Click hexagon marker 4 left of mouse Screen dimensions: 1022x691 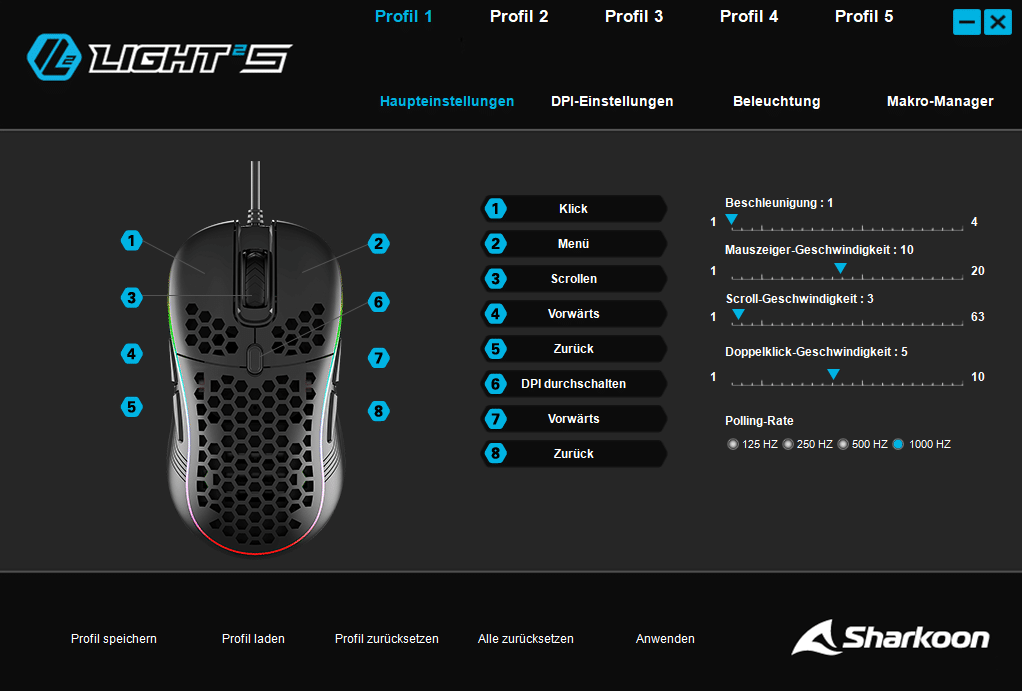132,354
